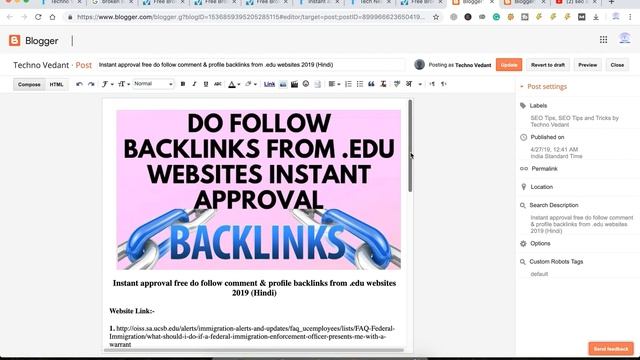Viewport: 640px width, 360px height.
Task: Open the Chrome three-dot menu
Action: click(630, 17)
